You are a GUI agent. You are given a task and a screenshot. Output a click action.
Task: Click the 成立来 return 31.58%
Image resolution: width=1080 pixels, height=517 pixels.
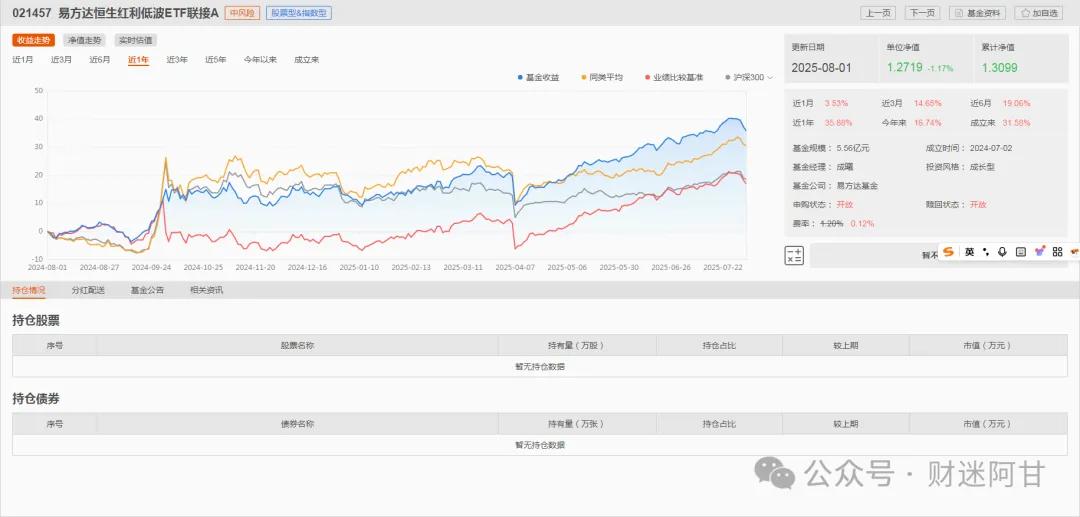pyautogui.click(x=1017, y=123)
